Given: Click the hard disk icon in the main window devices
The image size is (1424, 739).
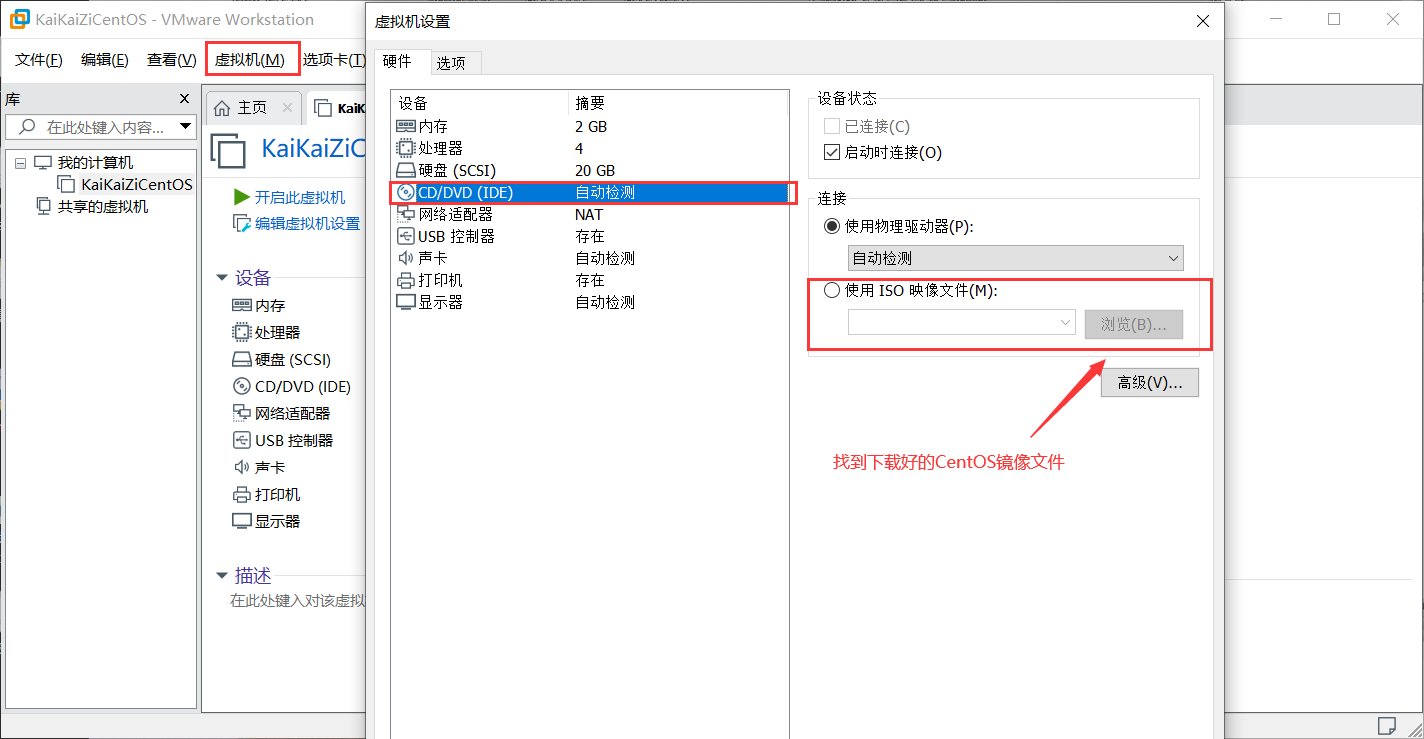Looking at the screenshot, I should 241,359.
